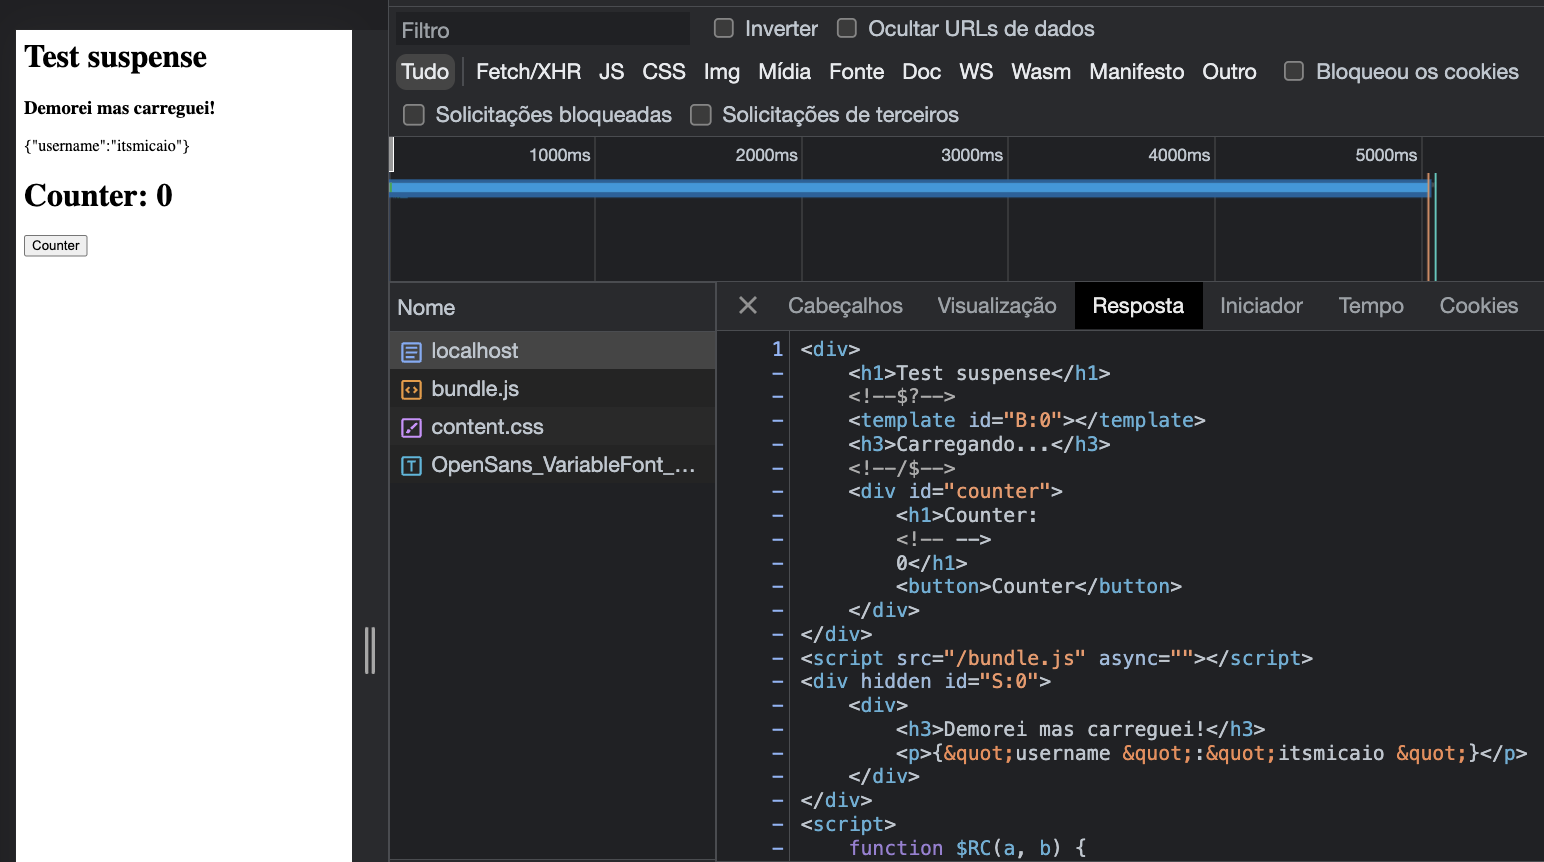Select the localhost request row
Screen dimensions: 1544x862
click(553, 351)
